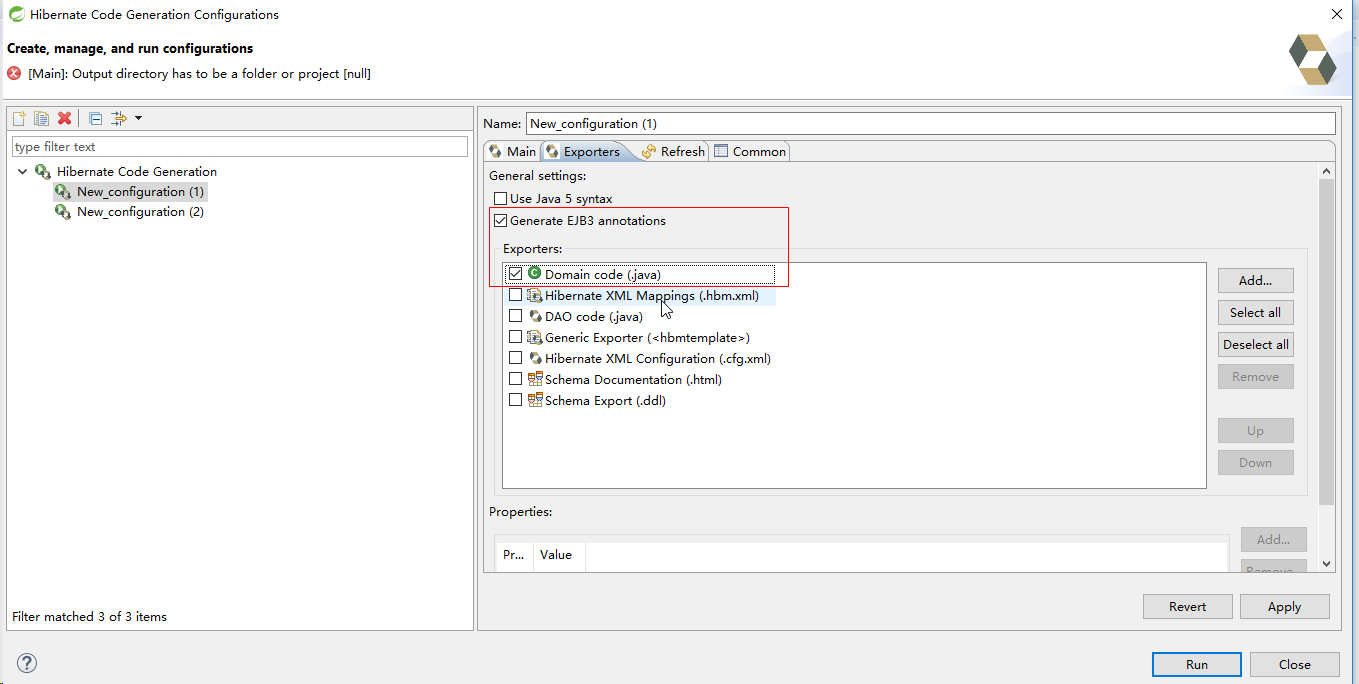Click the Domain code exporter icon
This screenshot has width=1359, height=684.
click(533, 273)
